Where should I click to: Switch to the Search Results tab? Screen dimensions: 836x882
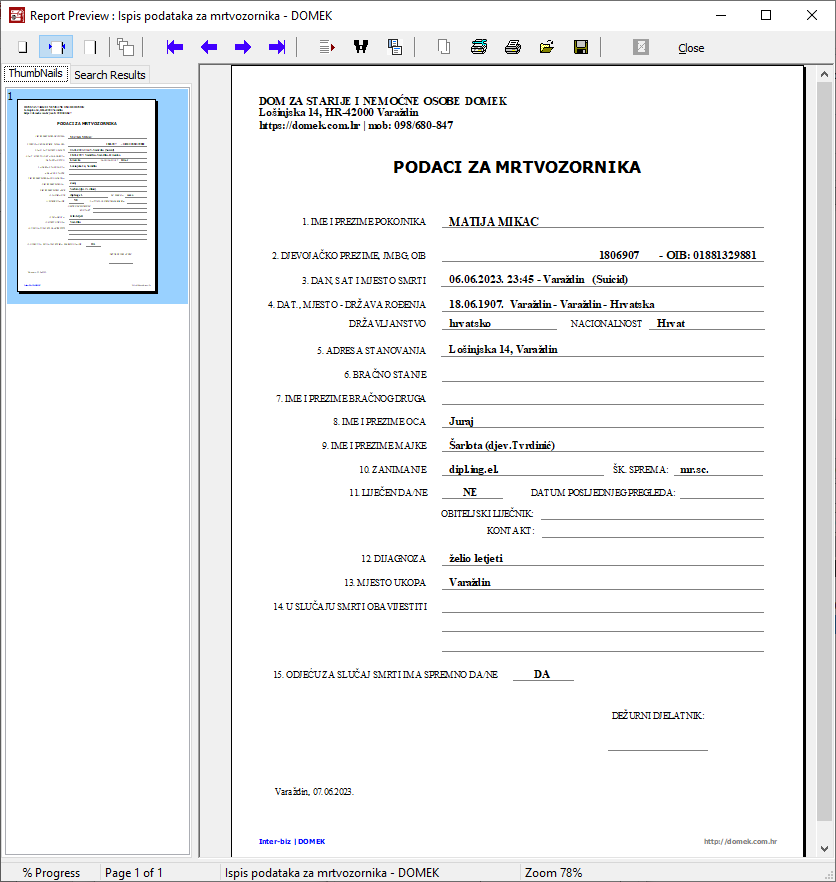click(x=110, y=75)
